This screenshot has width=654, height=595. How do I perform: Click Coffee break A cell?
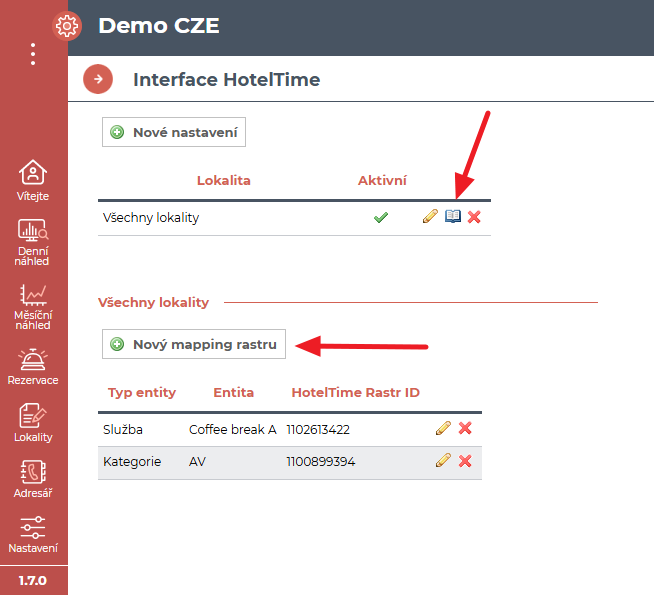233,429
